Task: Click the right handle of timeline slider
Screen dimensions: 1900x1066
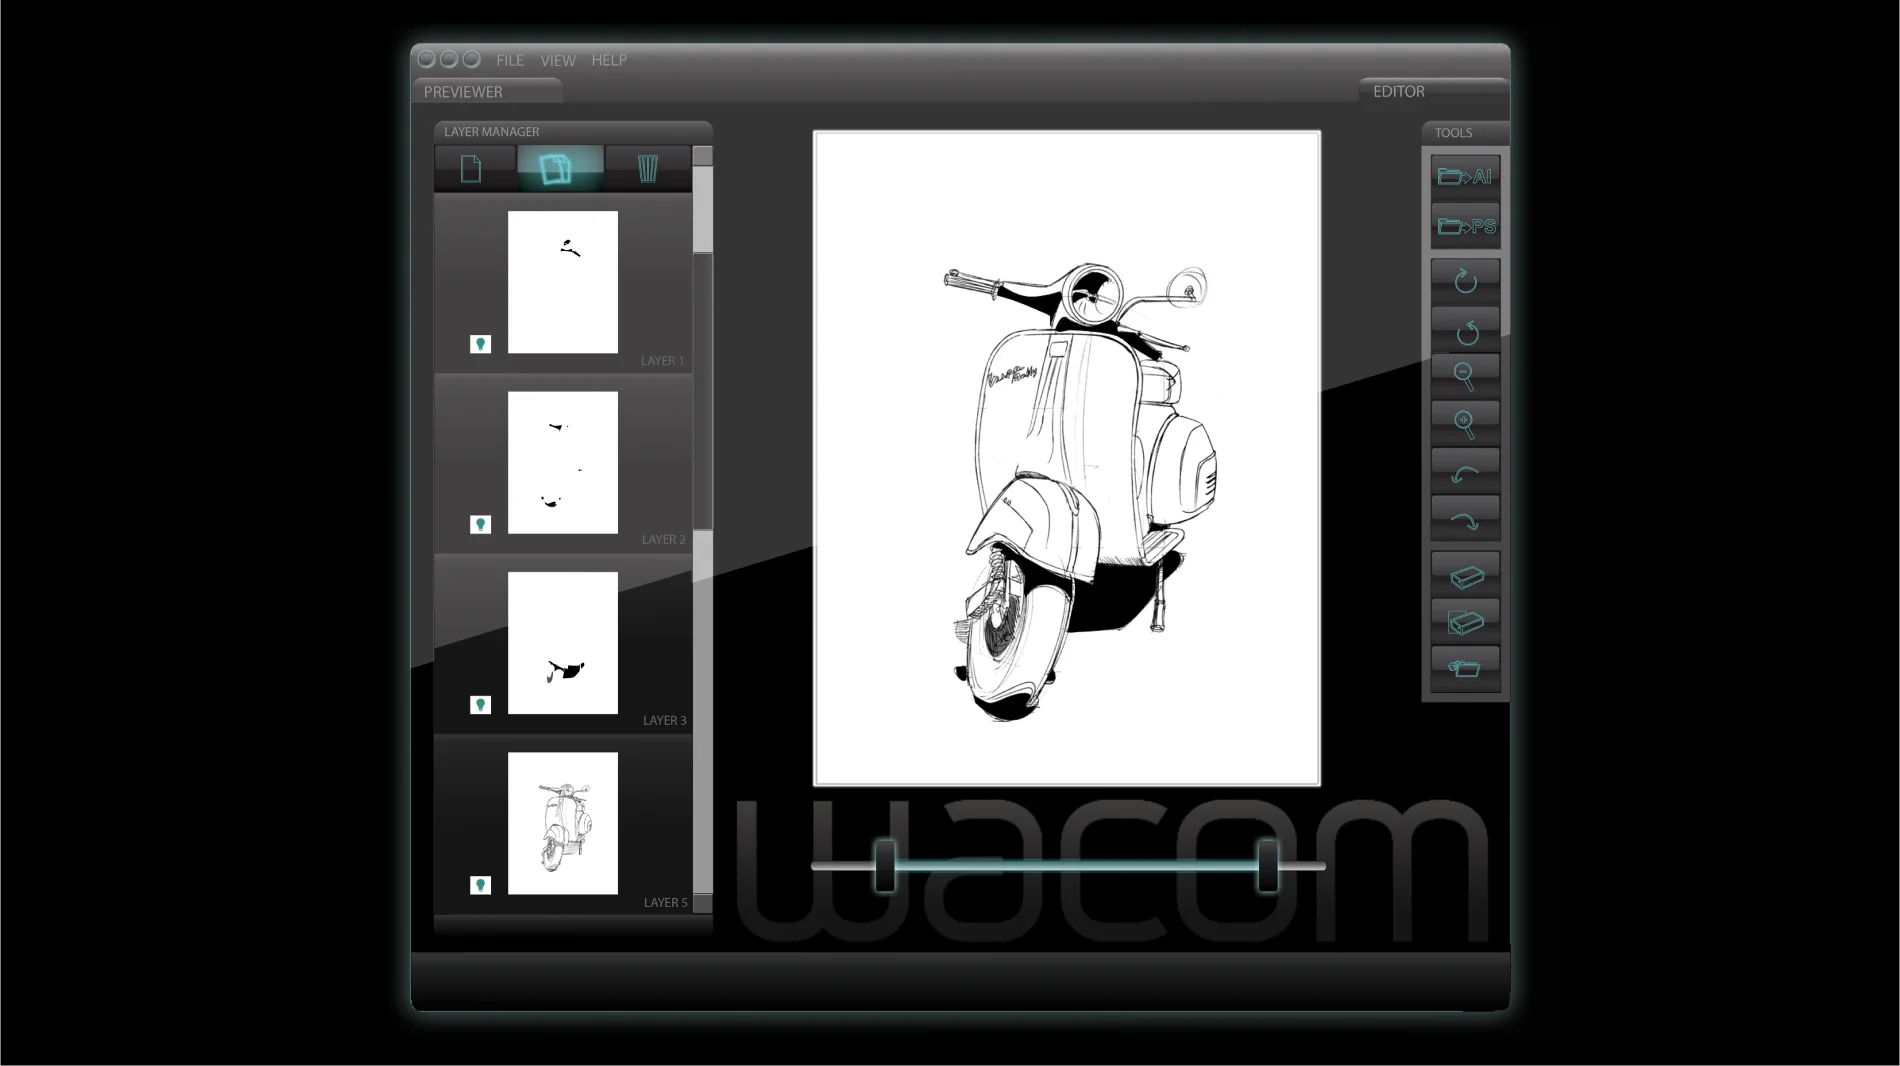Action: 1268,865
